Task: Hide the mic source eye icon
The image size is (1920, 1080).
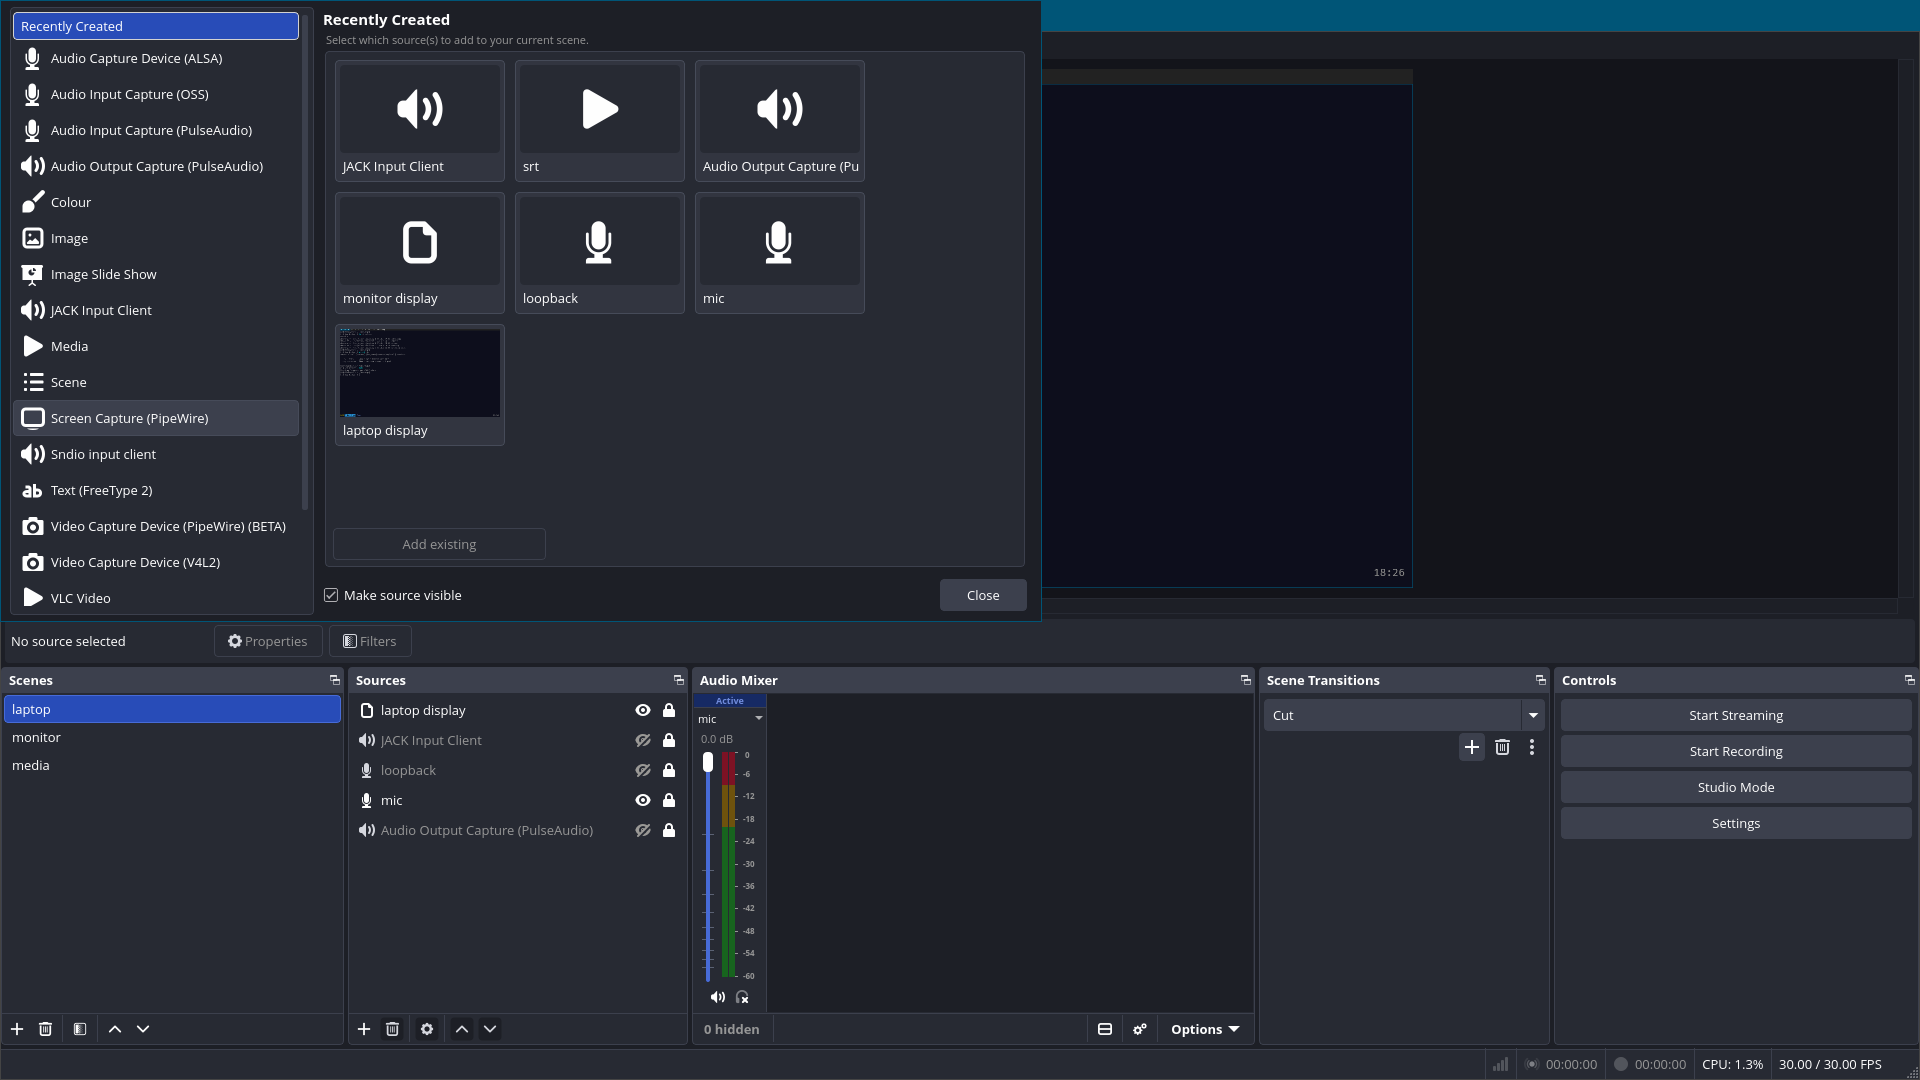Action: 643,800
